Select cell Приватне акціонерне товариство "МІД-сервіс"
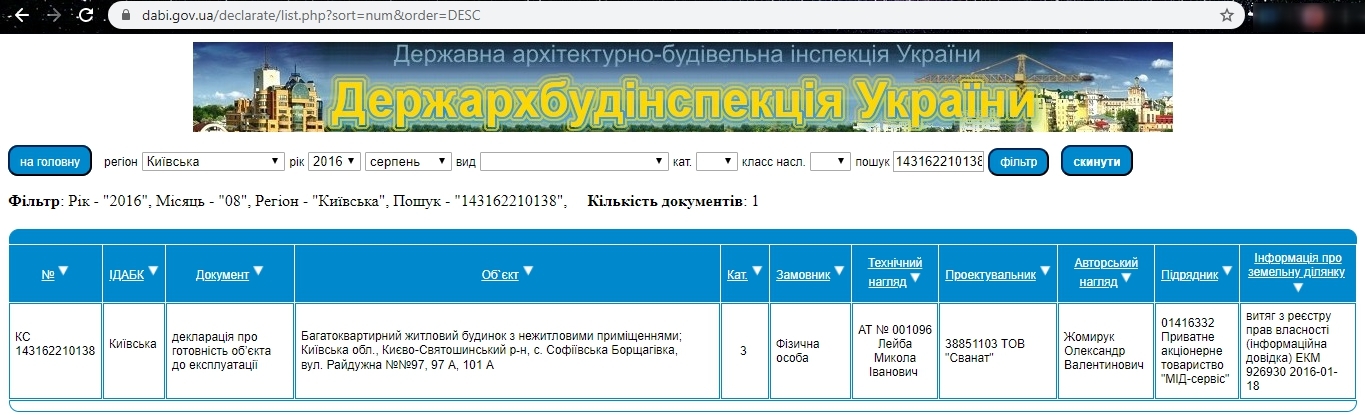This screenshot has width=1365, height=415. [x=1197, y=351]
